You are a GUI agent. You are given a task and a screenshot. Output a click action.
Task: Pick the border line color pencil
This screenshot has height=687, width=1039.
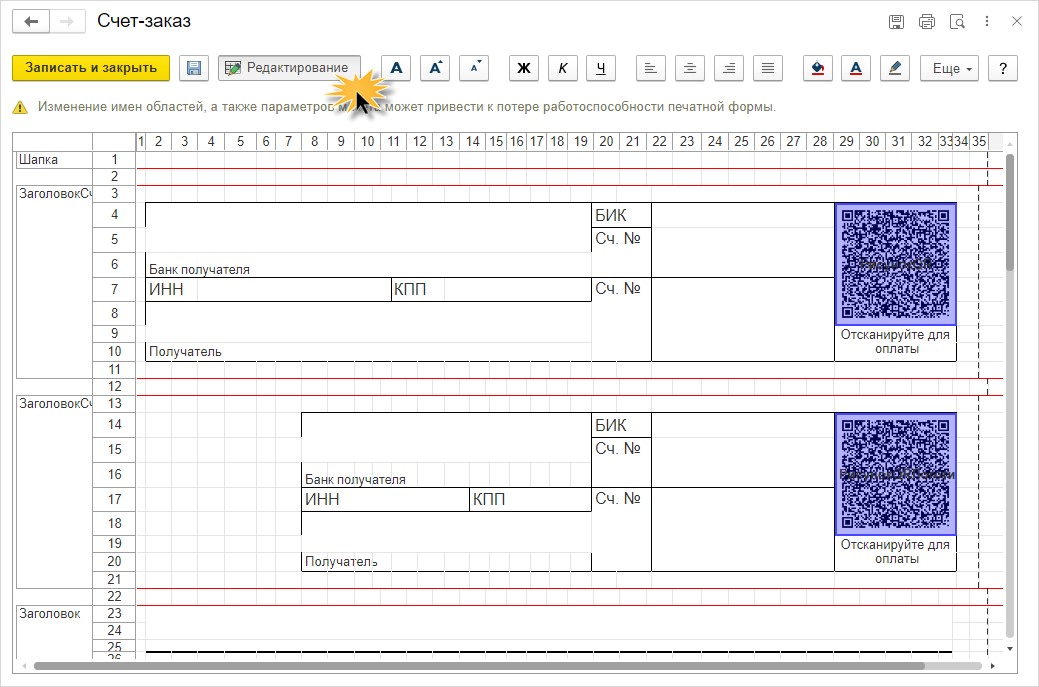[x=895, y=68]
